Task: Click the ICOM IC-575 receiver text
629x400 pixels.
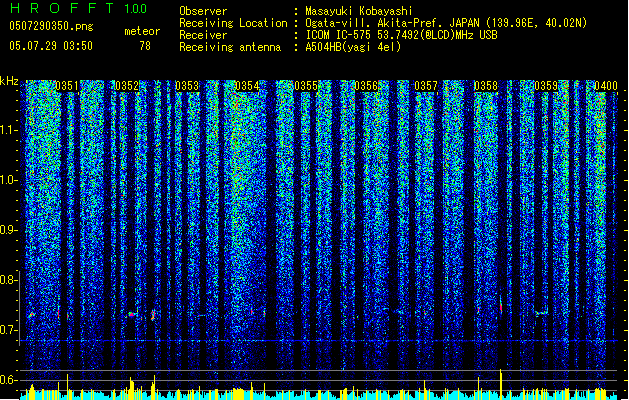Action: (x=401, y=35)
